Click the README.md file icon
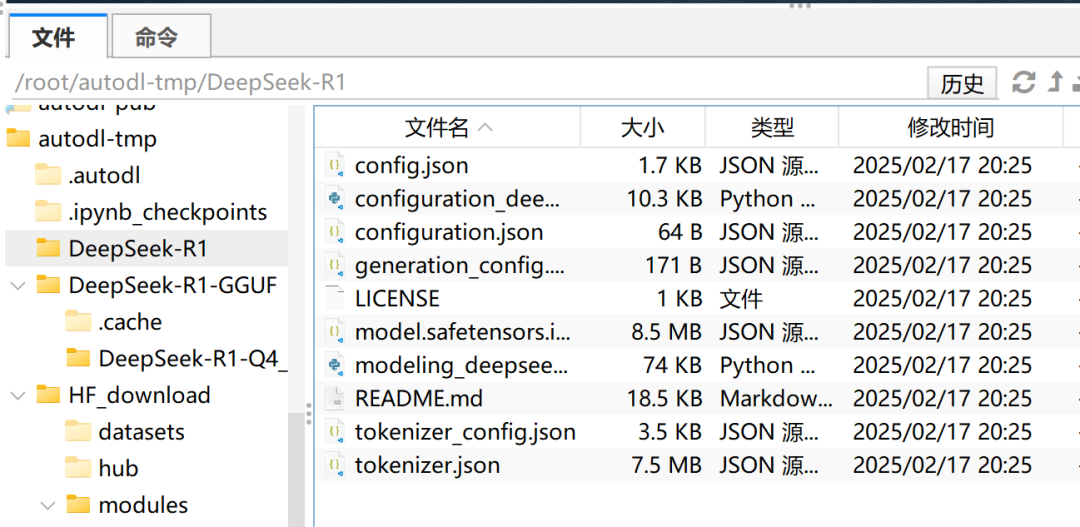Viewport: 1080px width, 527px height. [x=335, y=398]
